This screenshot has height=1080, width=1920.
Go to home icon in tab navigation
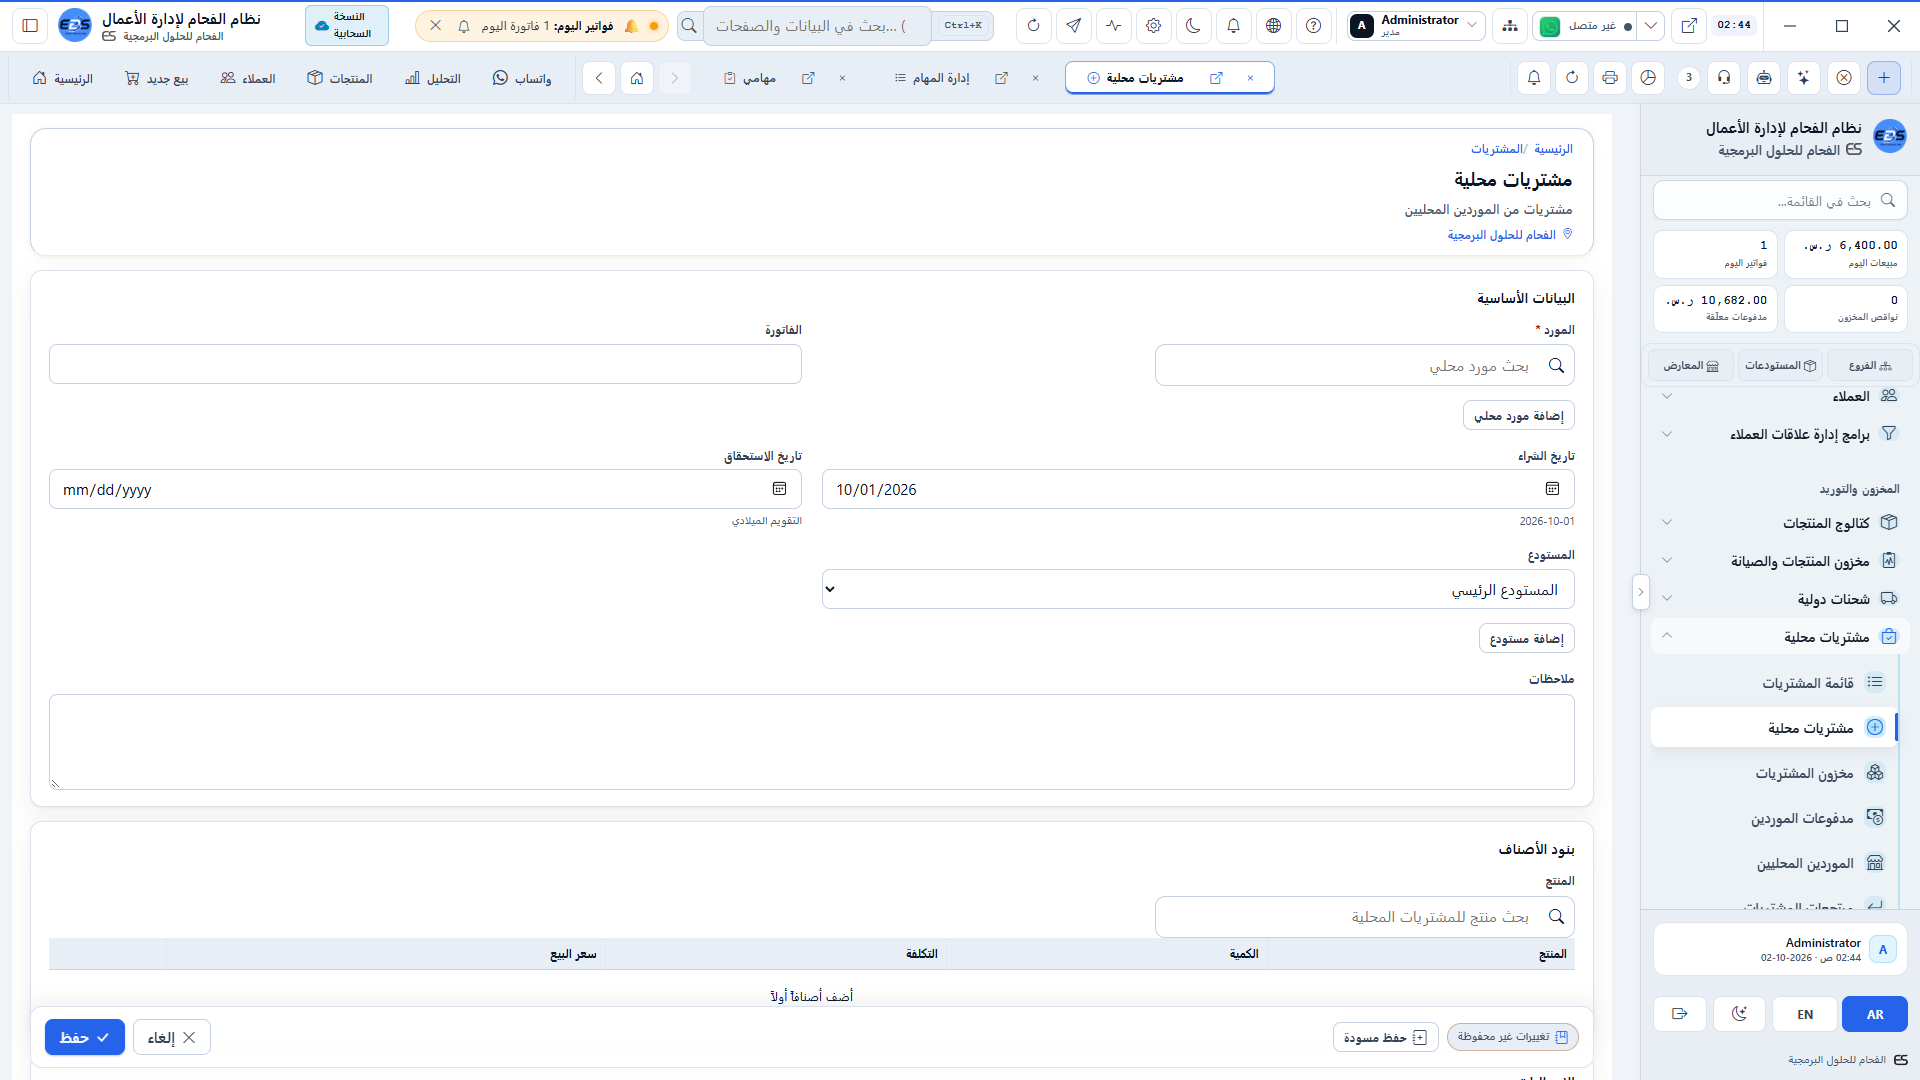click(637, 78)
